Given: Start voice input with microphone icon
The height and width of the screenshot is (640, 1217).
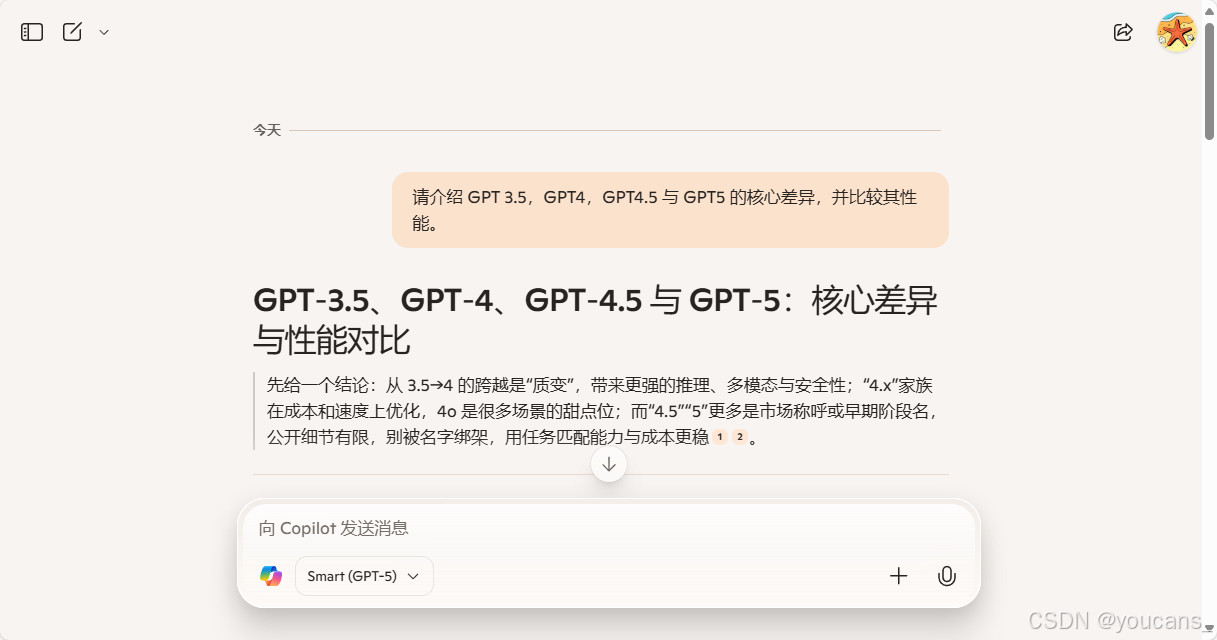Looking at the screenshot, I should coord(947,576).
